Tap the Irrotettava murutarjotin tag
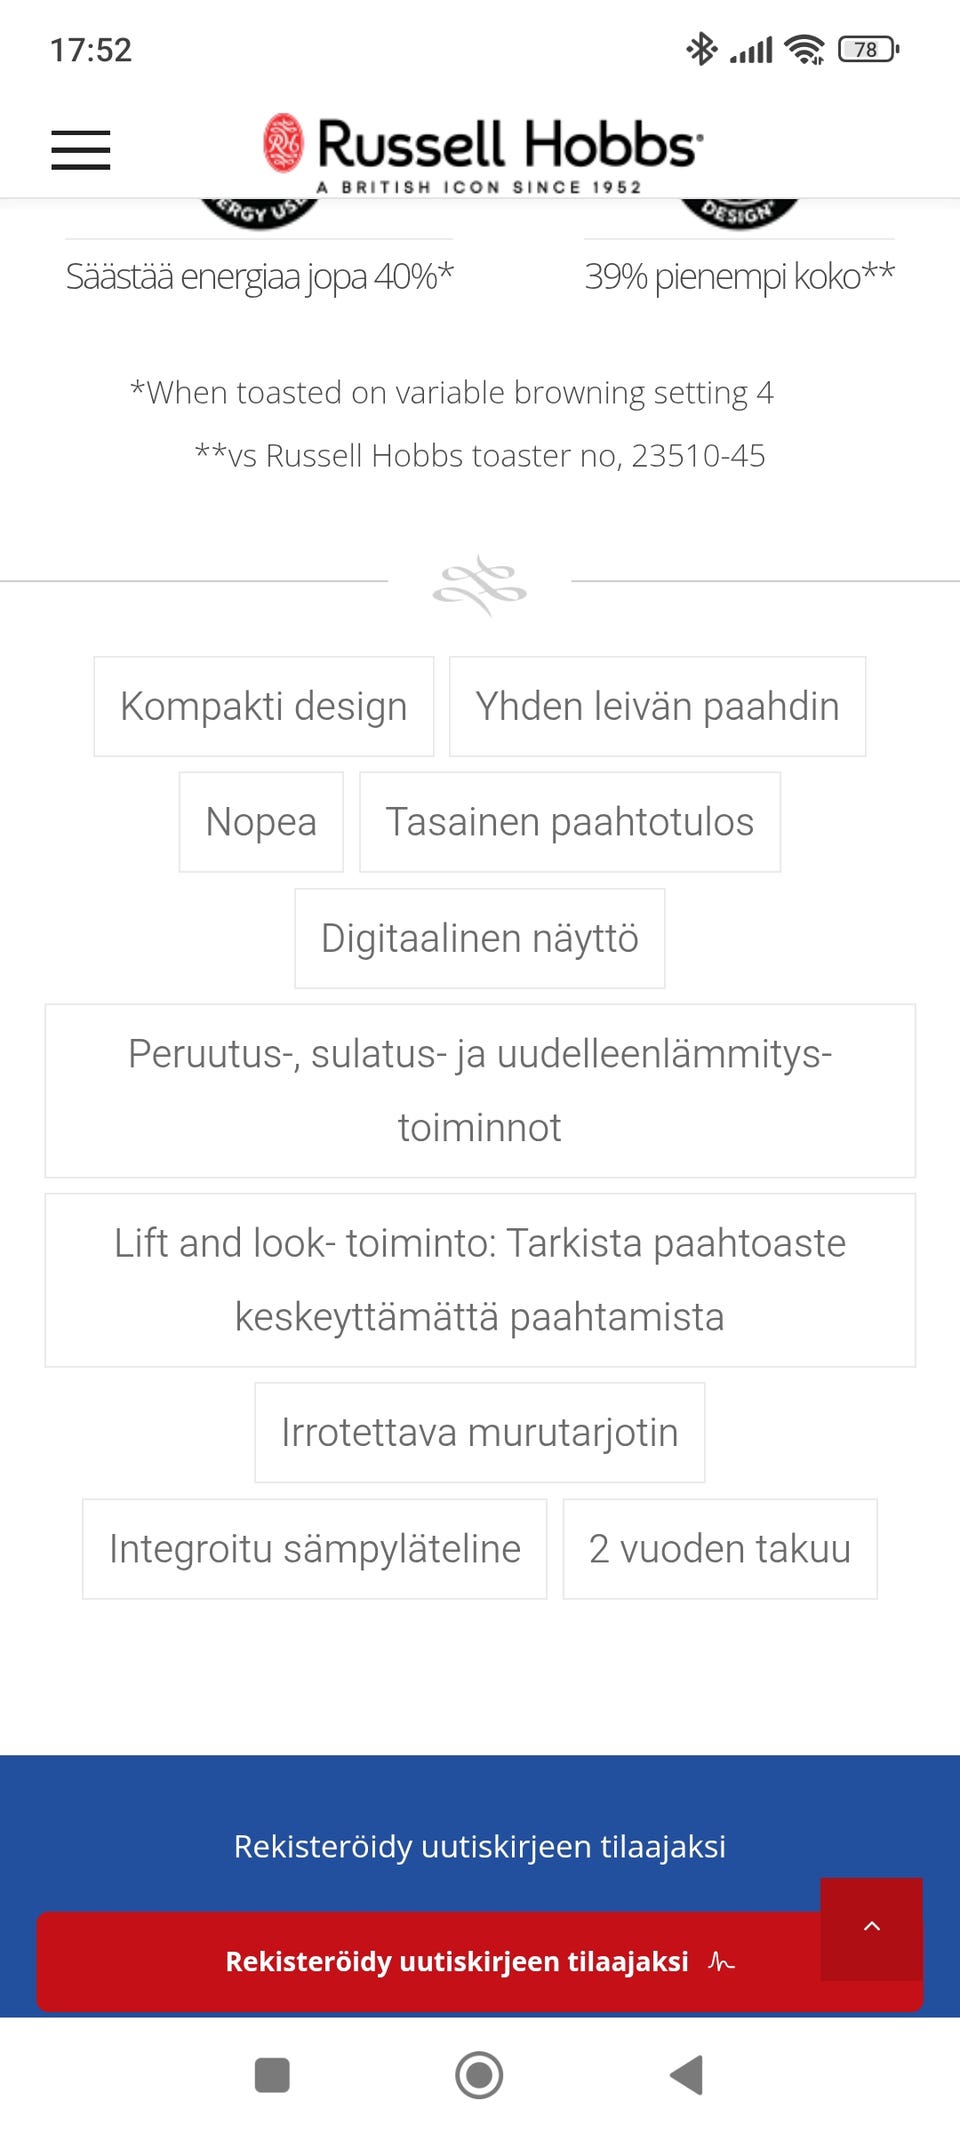 tap(480, 1433)
